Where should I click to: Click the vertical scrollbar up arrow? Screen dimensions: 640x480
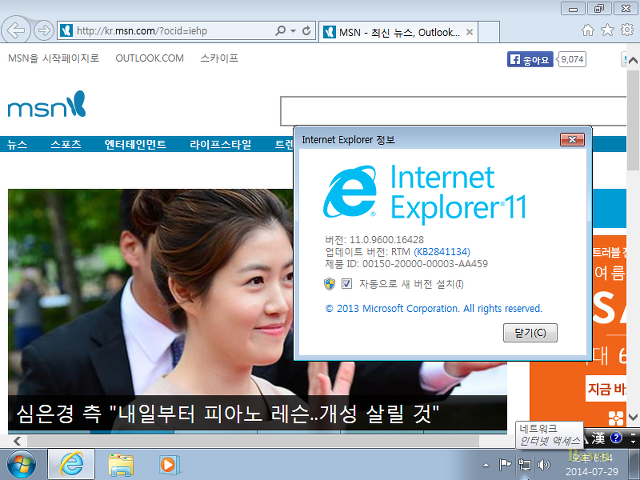tap(633, 61)
